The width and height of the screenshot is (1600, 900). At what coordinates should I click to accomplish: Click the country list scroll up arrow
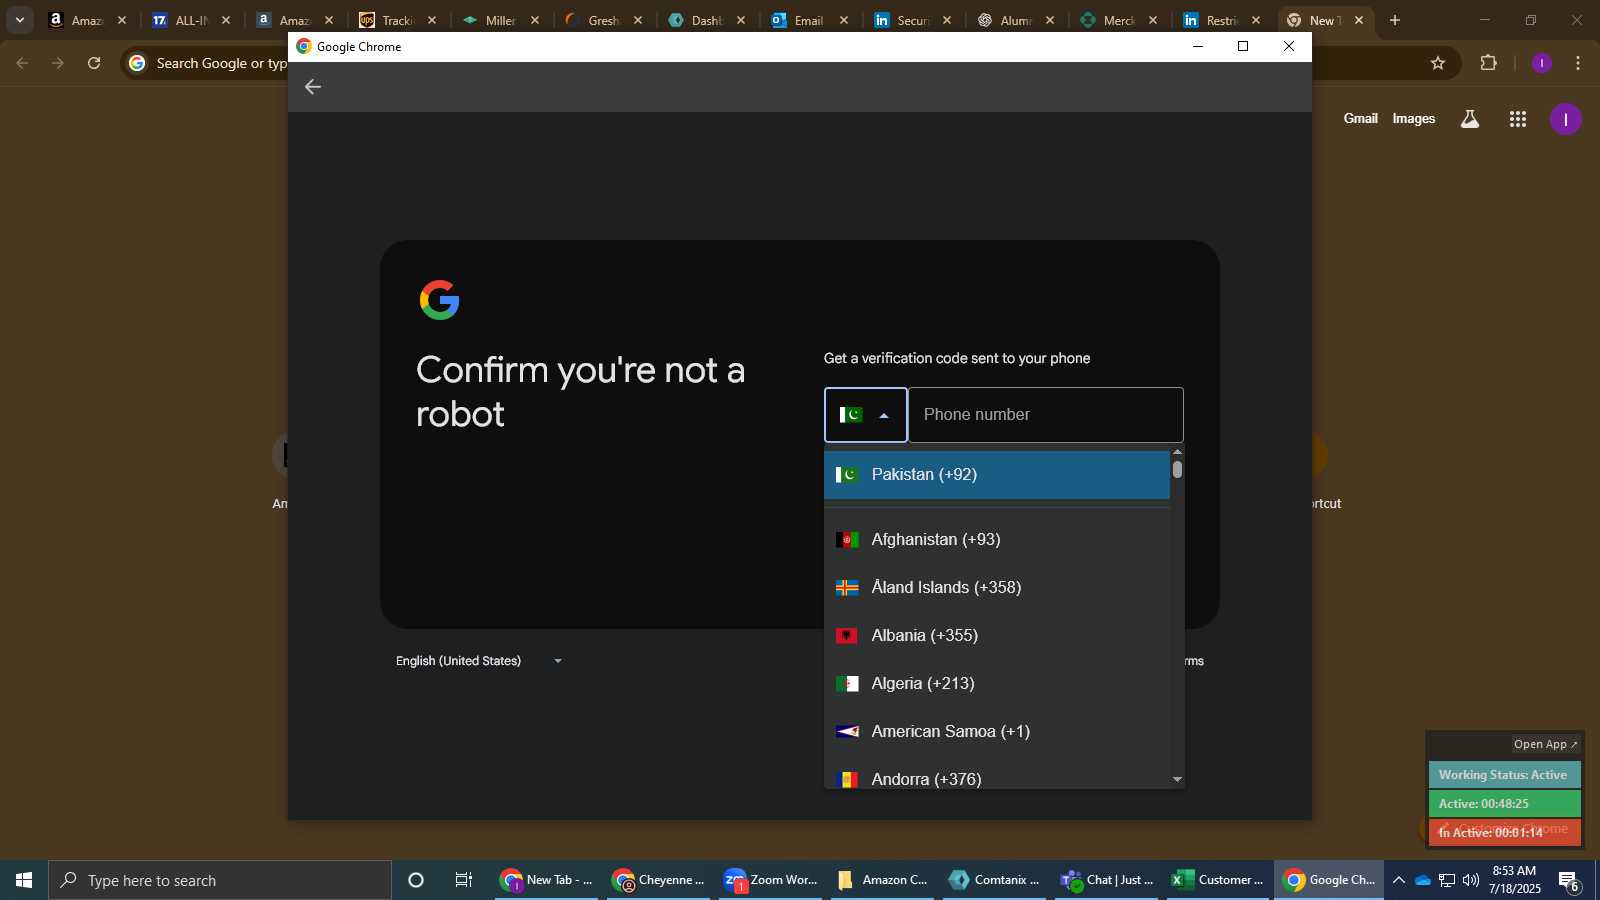tap(1177, 452)
